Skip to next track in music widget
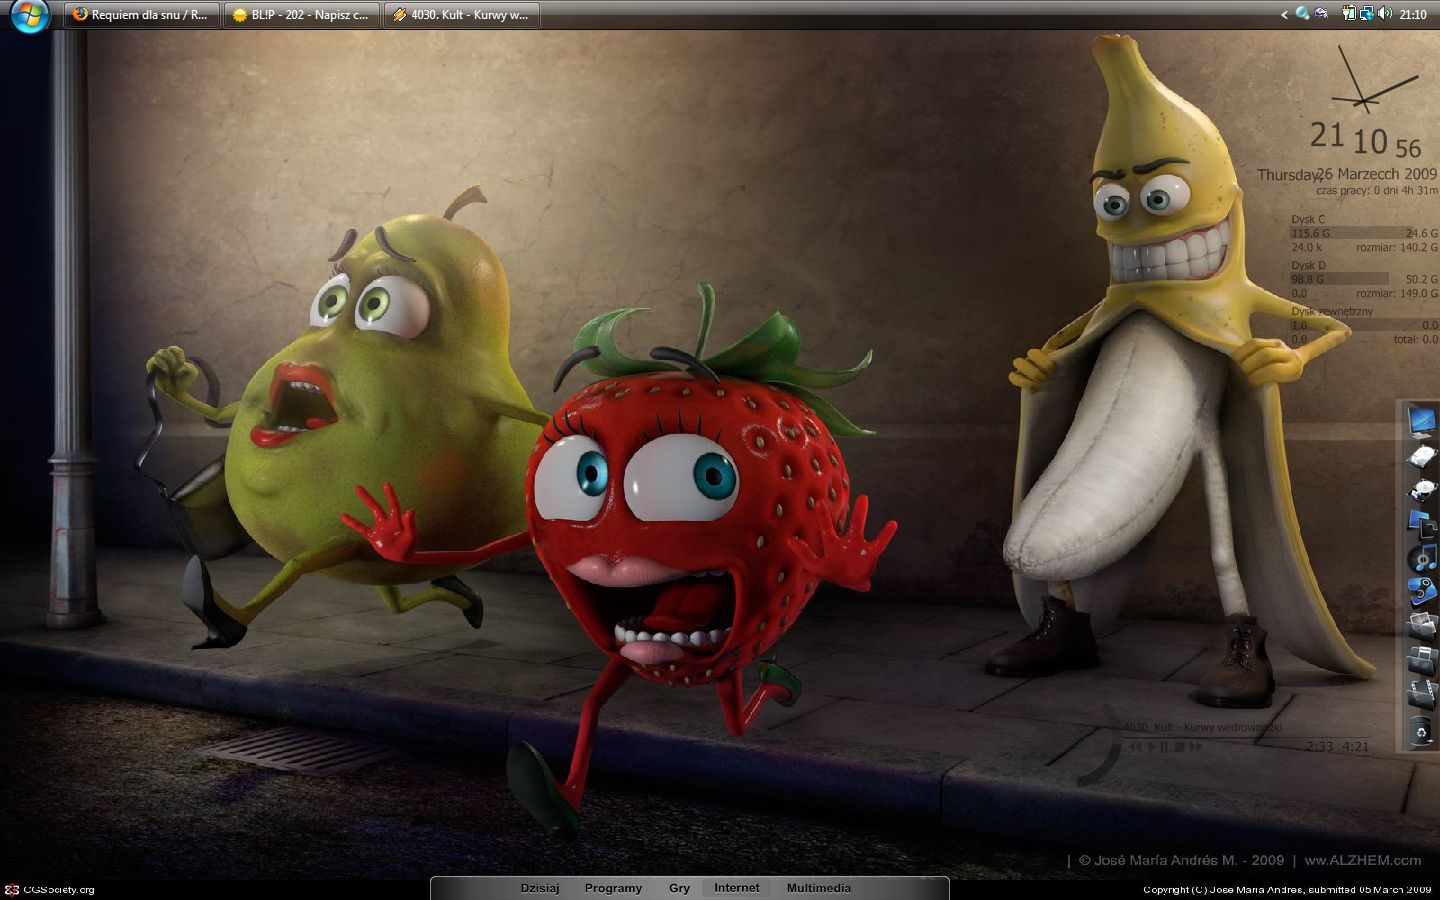Viewport: 1440px width, 900px height. (1195, 747)
